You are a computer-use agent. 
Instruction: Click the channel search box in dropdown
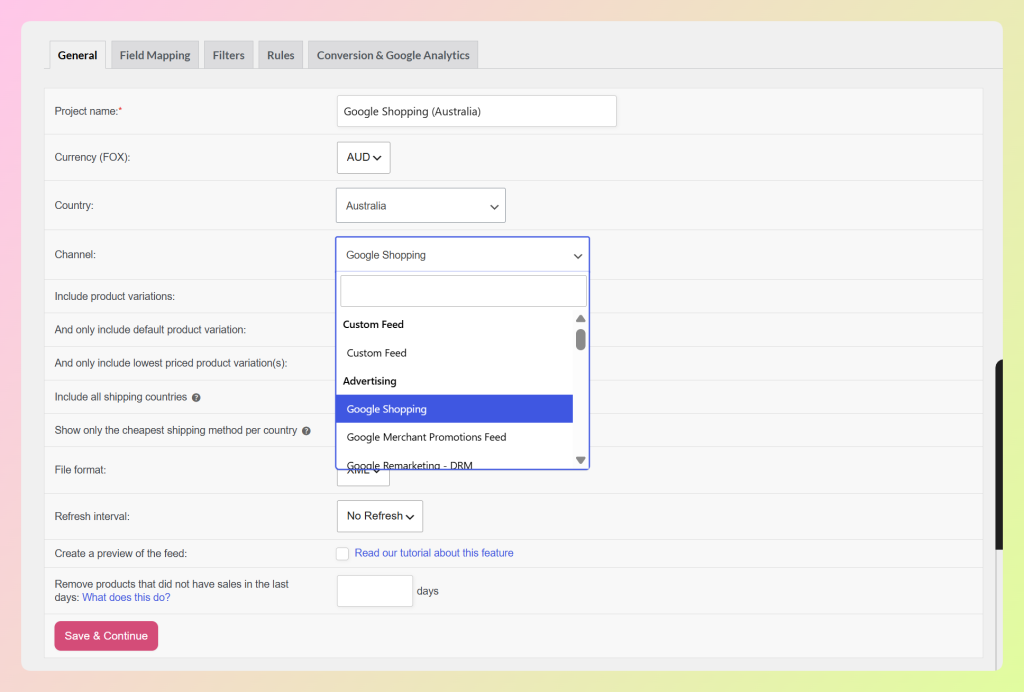coord(463,291)
